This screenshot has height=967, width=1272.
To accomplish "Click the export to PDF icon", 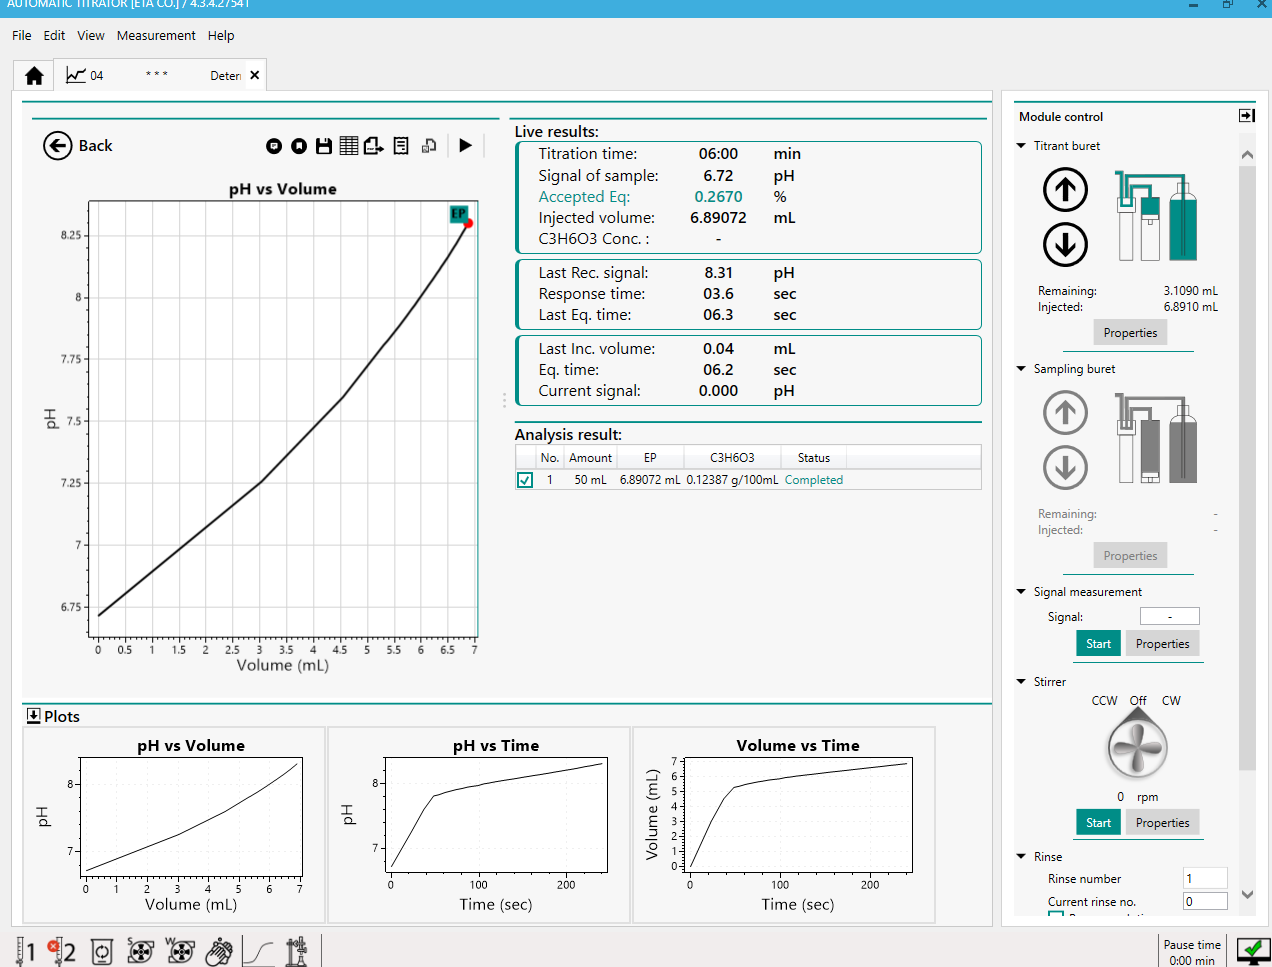I will pos(373,146).
